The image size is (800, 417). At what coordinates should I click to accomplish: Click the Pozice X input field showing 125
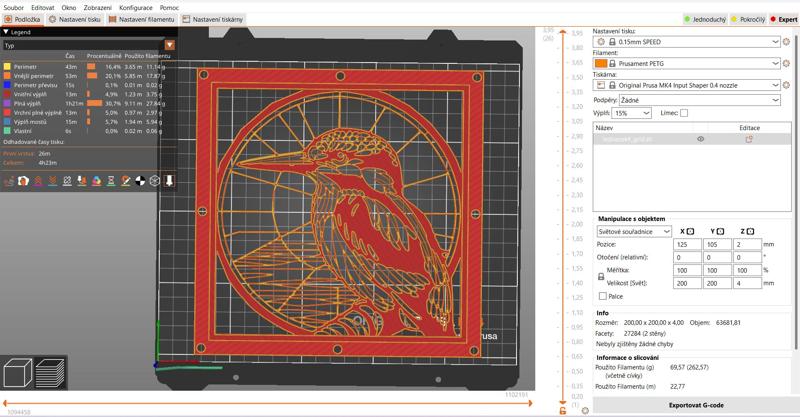[687, 244]
